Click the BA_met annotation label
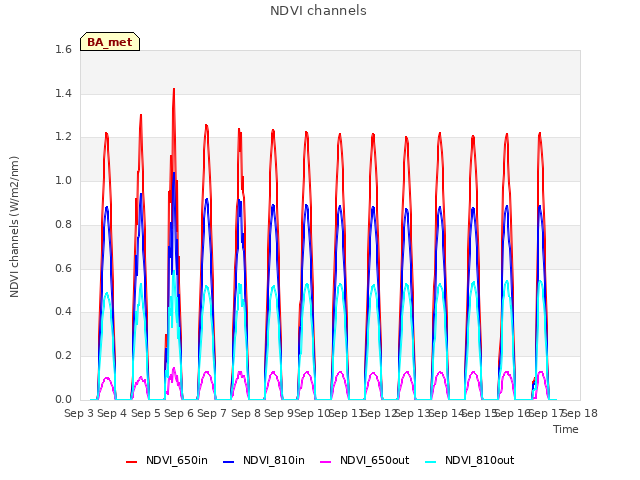 click(x=110, y=42)
